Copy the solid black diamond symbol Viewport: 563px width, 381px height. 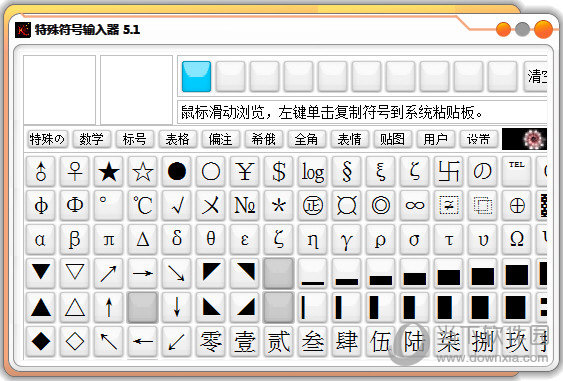41,341
